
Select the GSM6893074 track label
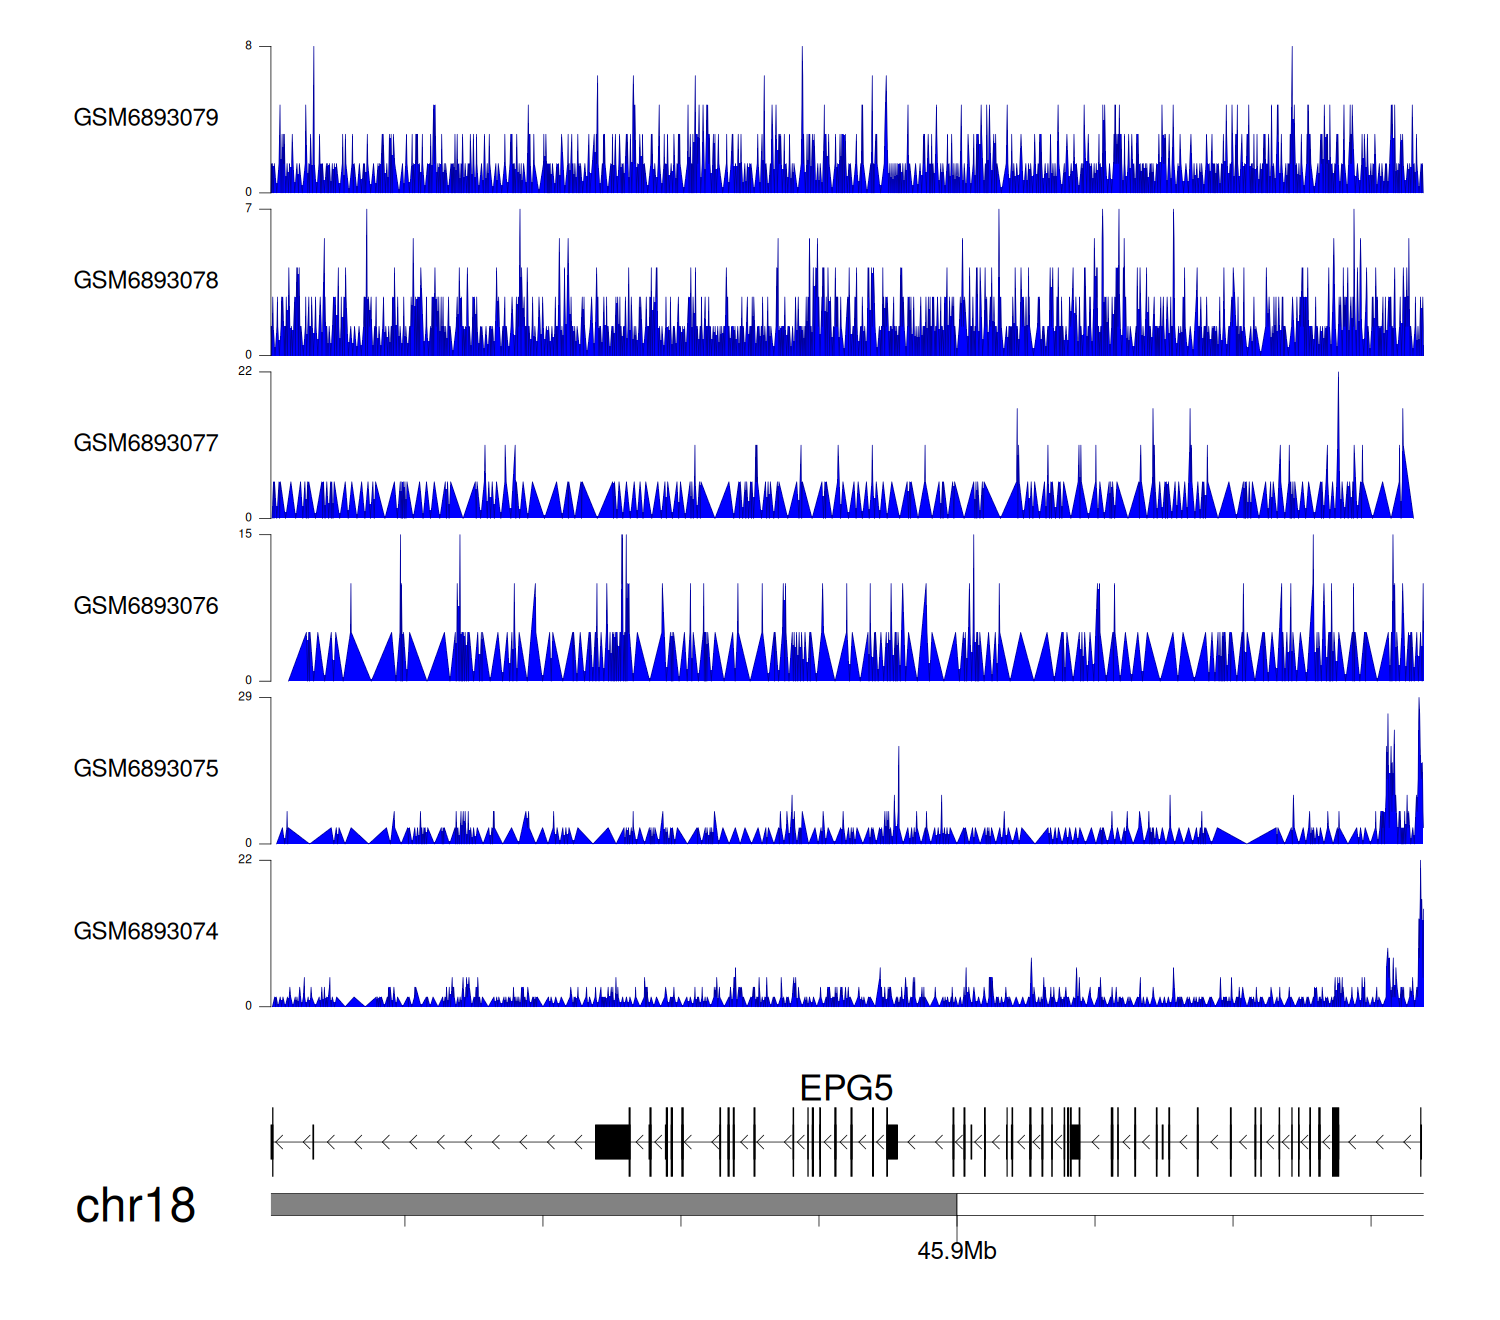coord(146,932)
